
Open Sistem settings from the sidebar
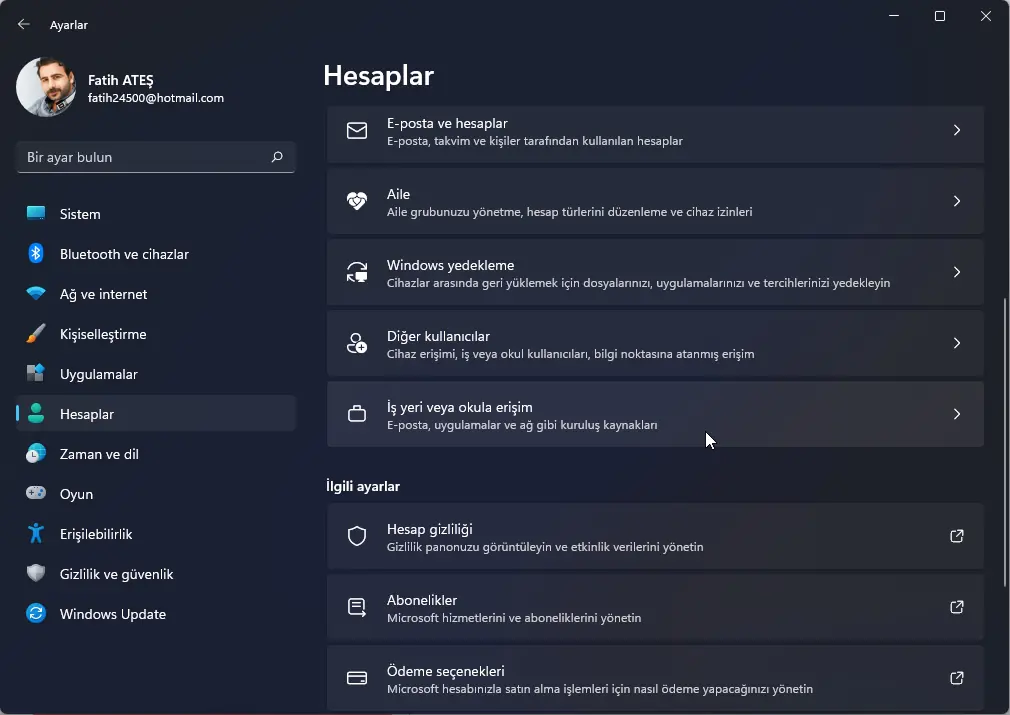(x=79, y=214)
